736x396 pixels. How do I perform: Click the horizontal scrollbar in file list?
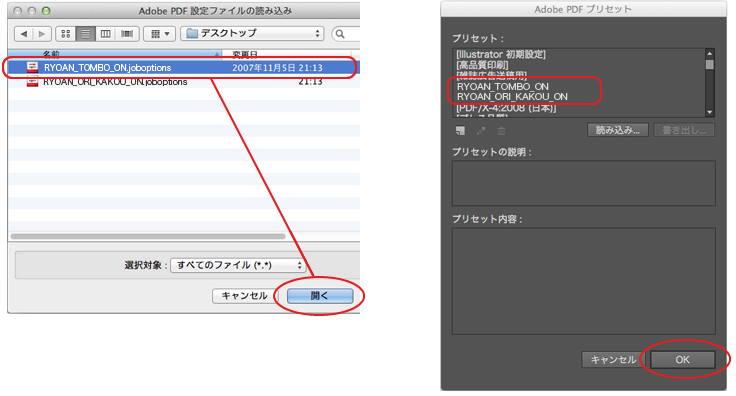tap(148, 236)
